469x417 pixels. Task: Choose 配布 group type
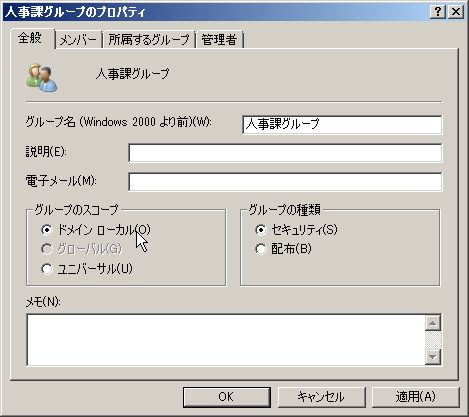click(x=261, y=249)
